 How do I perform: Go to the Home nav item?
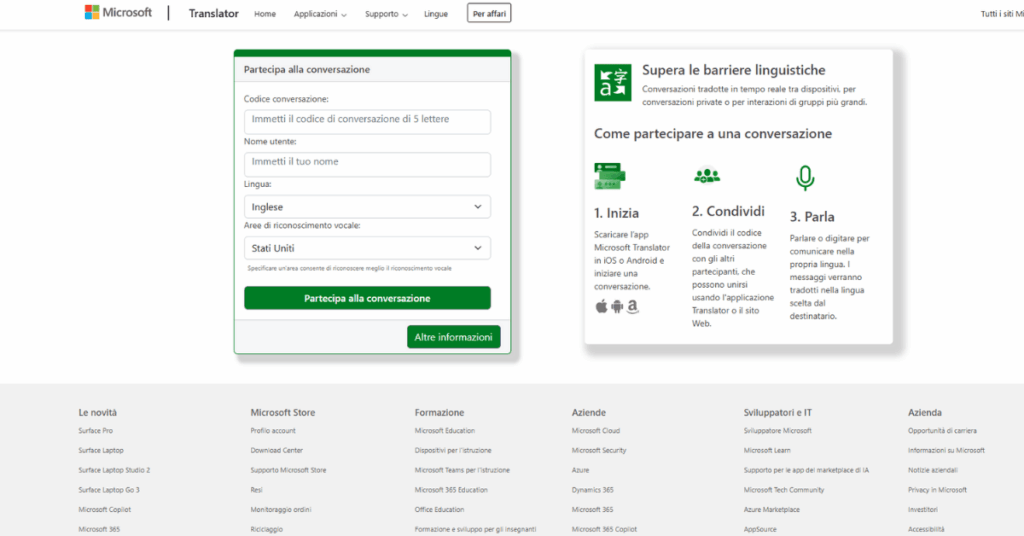(265, 14)
